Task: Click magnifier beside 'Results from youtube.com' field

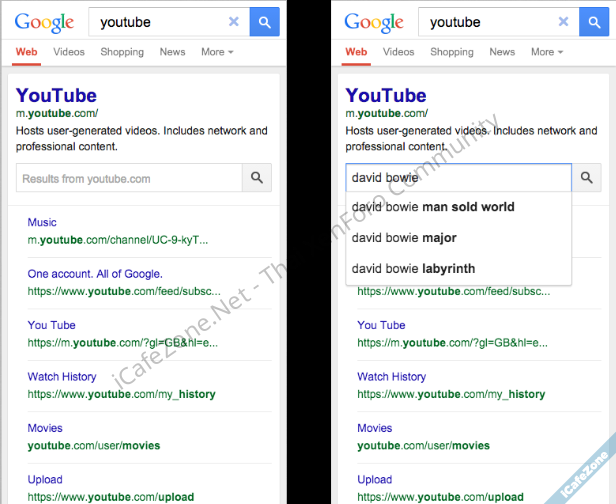Action: click(x=257, y=178)
